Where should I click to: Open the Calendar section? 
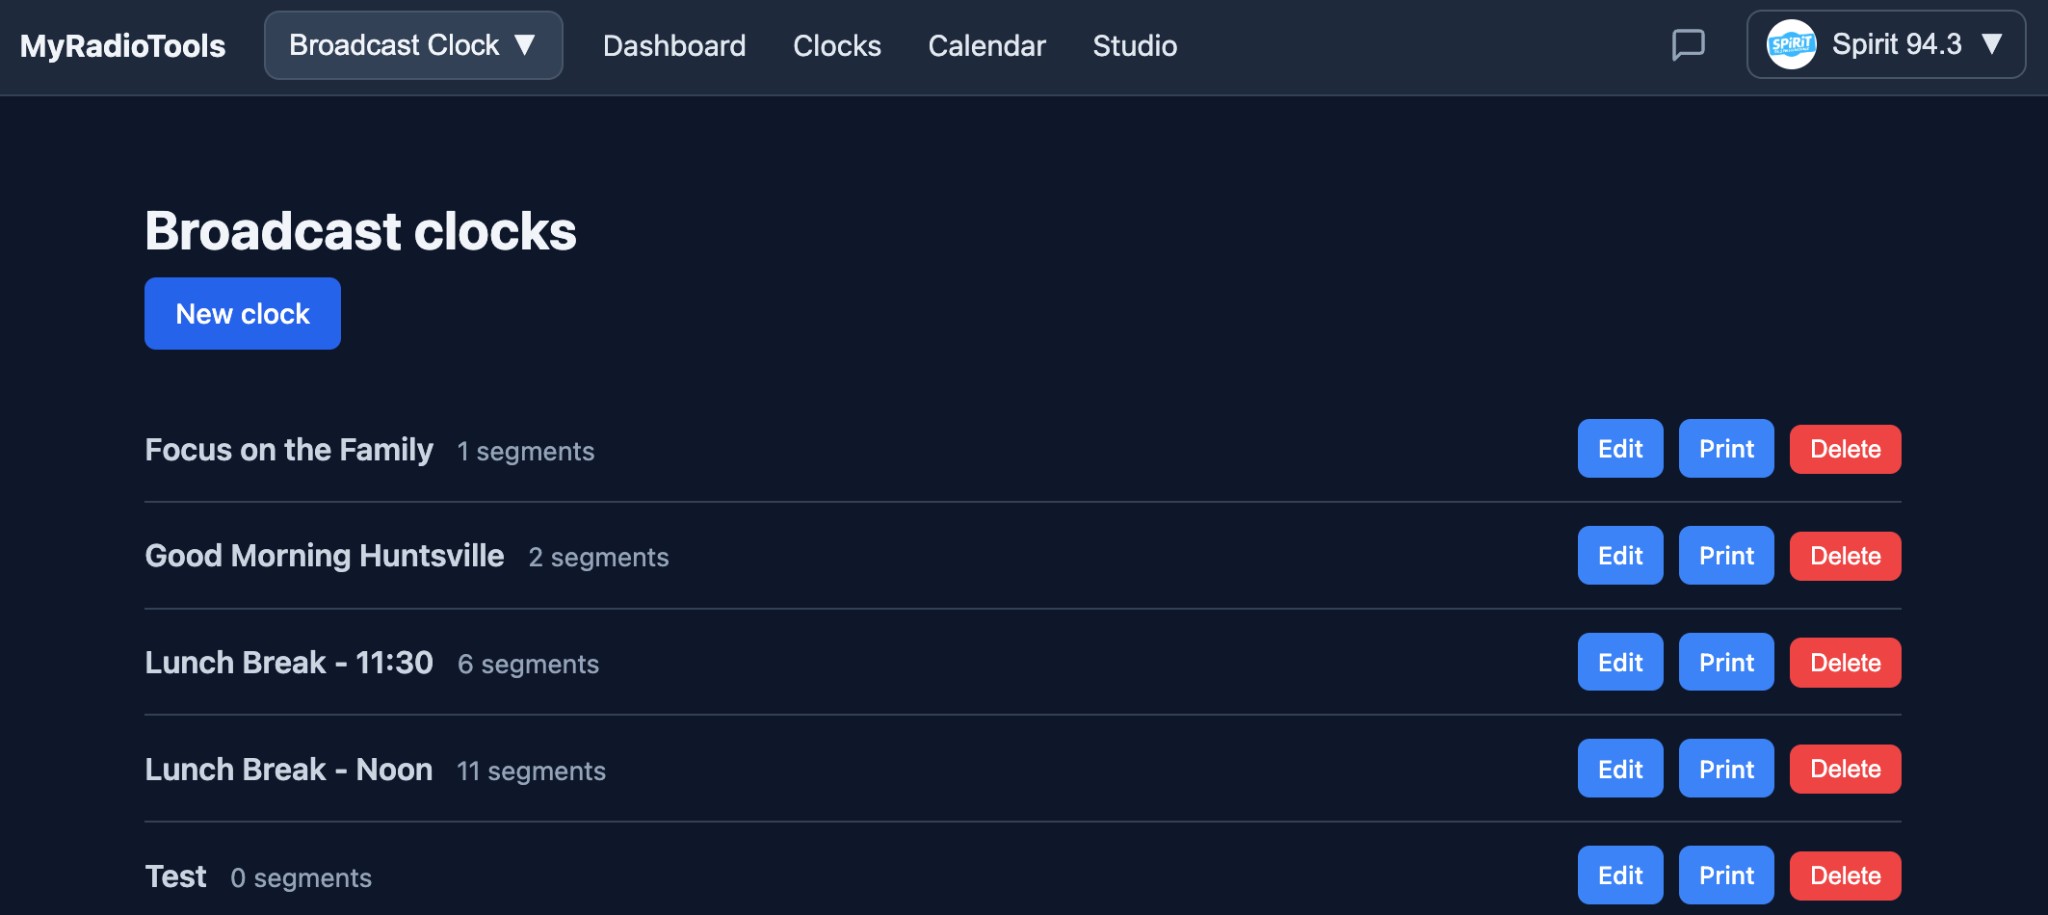click(x=986, y=46)
